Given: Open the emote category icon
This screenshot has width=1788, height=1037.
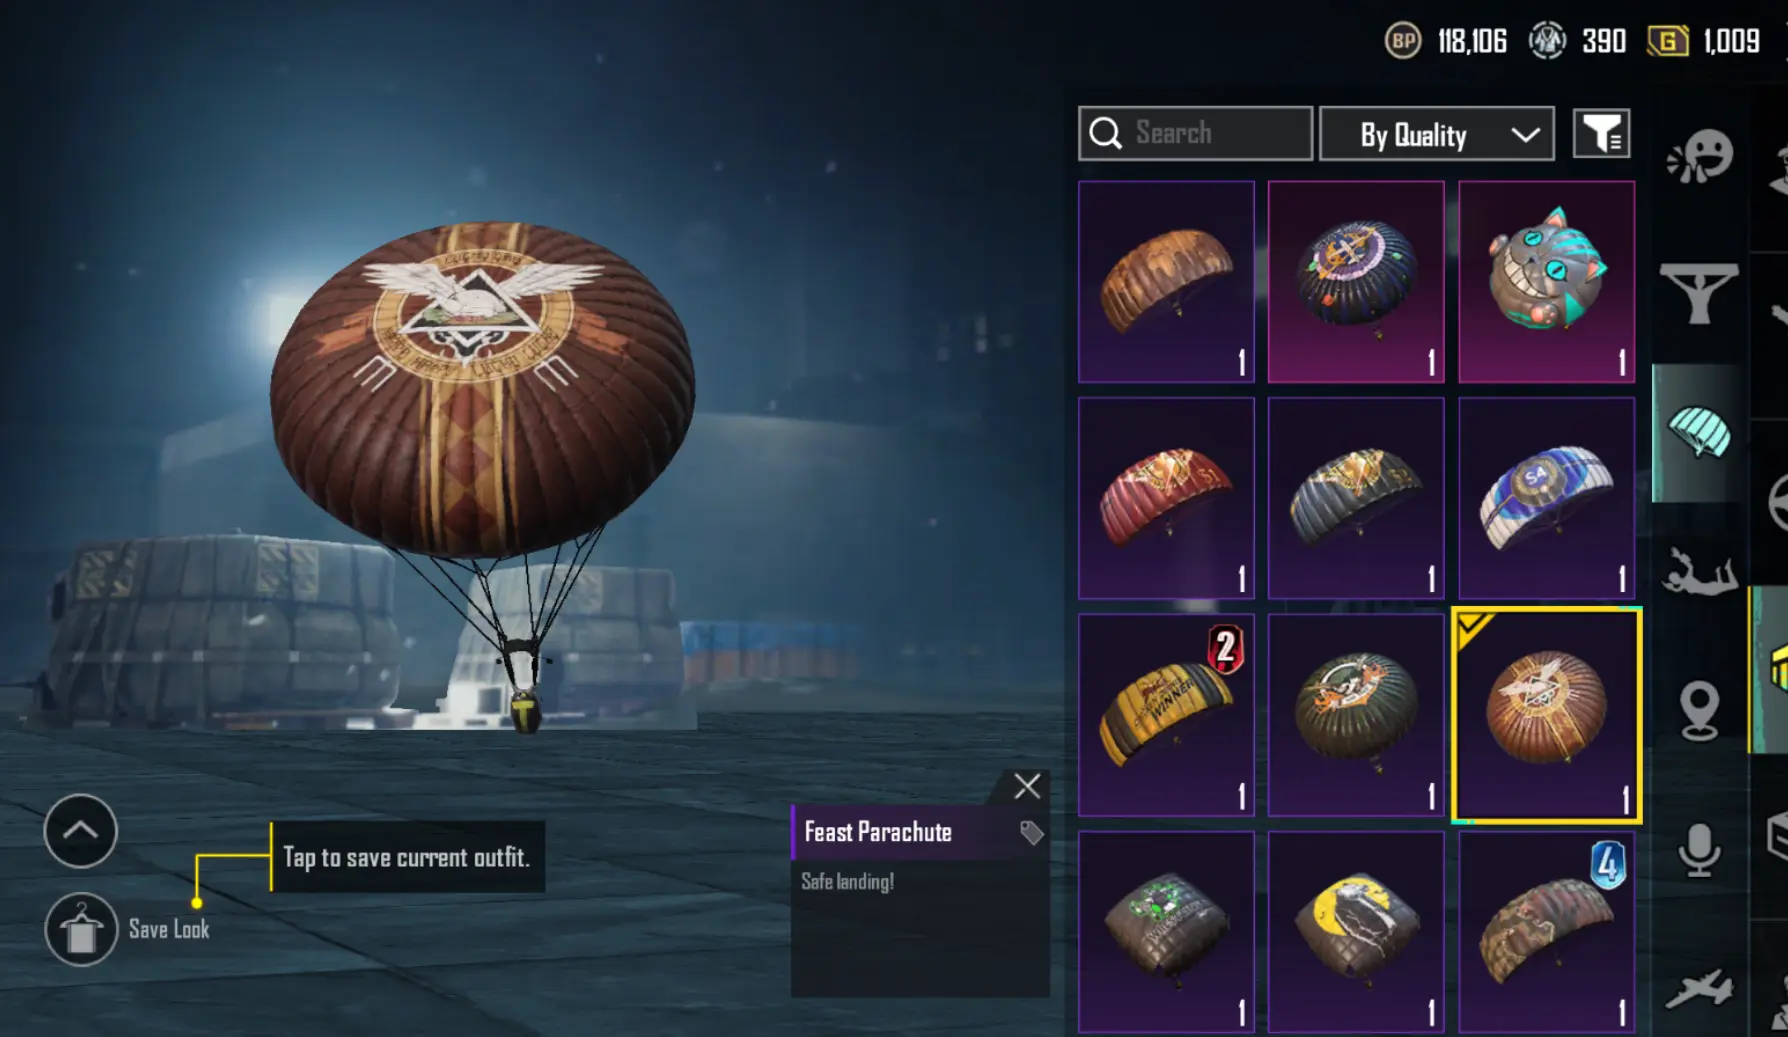Looking at the screenshot, I should (1699, 156).
